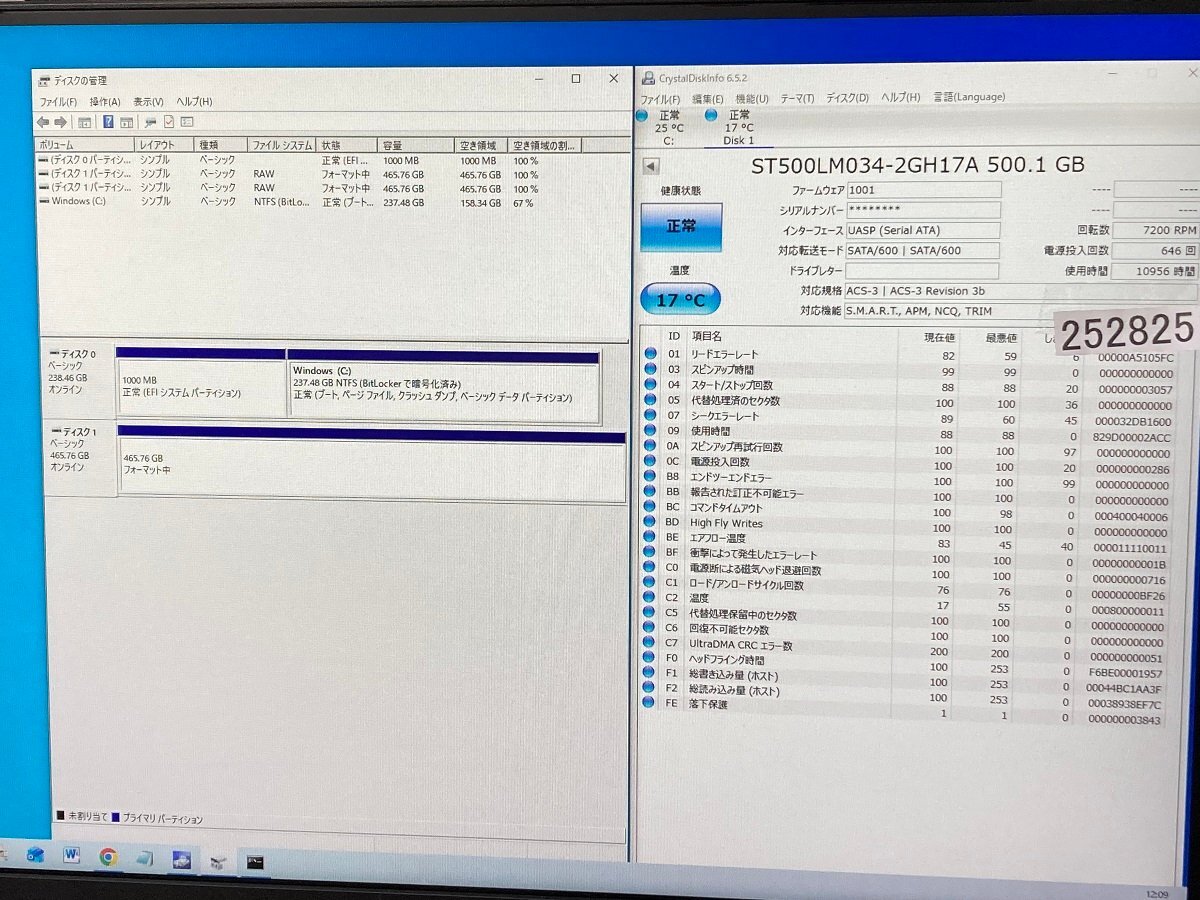Click the 10956 時間 power-on hours field
1200x900 pixels.
pos(1155,271)
